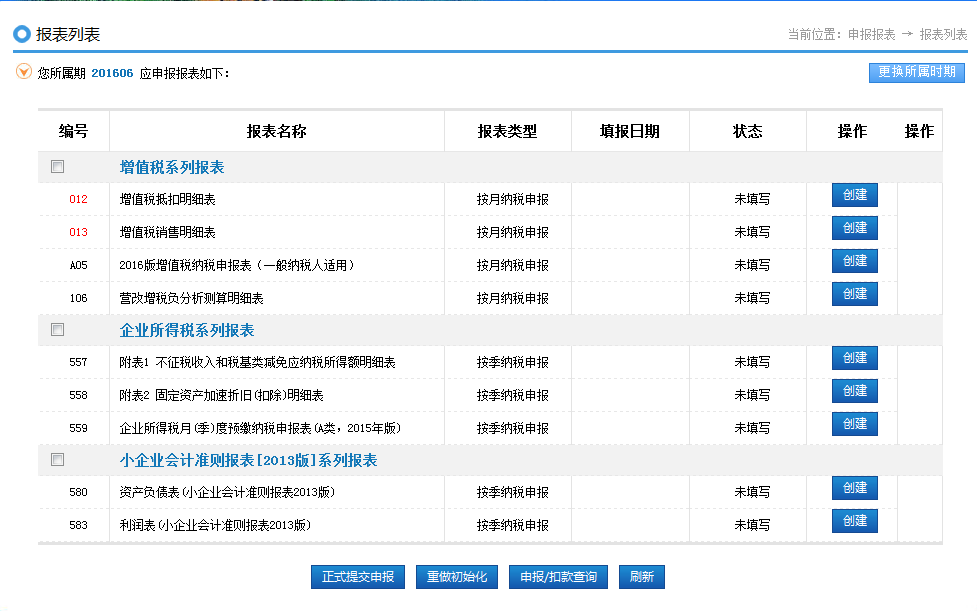Click report code 580
977x611 pixels.
point(79,493)
